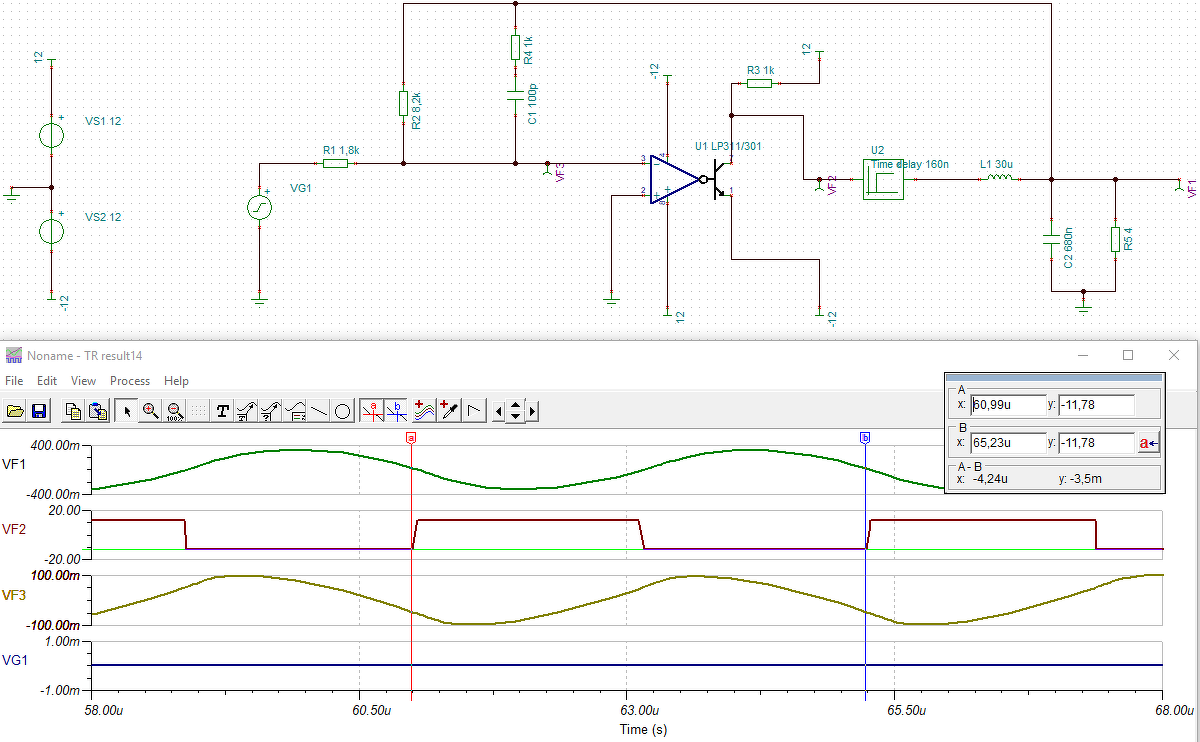1200x742 pixels.
Task: Click the VF1 curve label
Action: (x=14, y=464)
